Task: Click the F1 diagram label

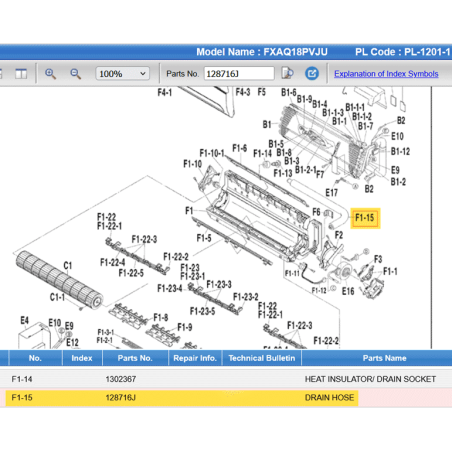Action: (x=189, y=211)
